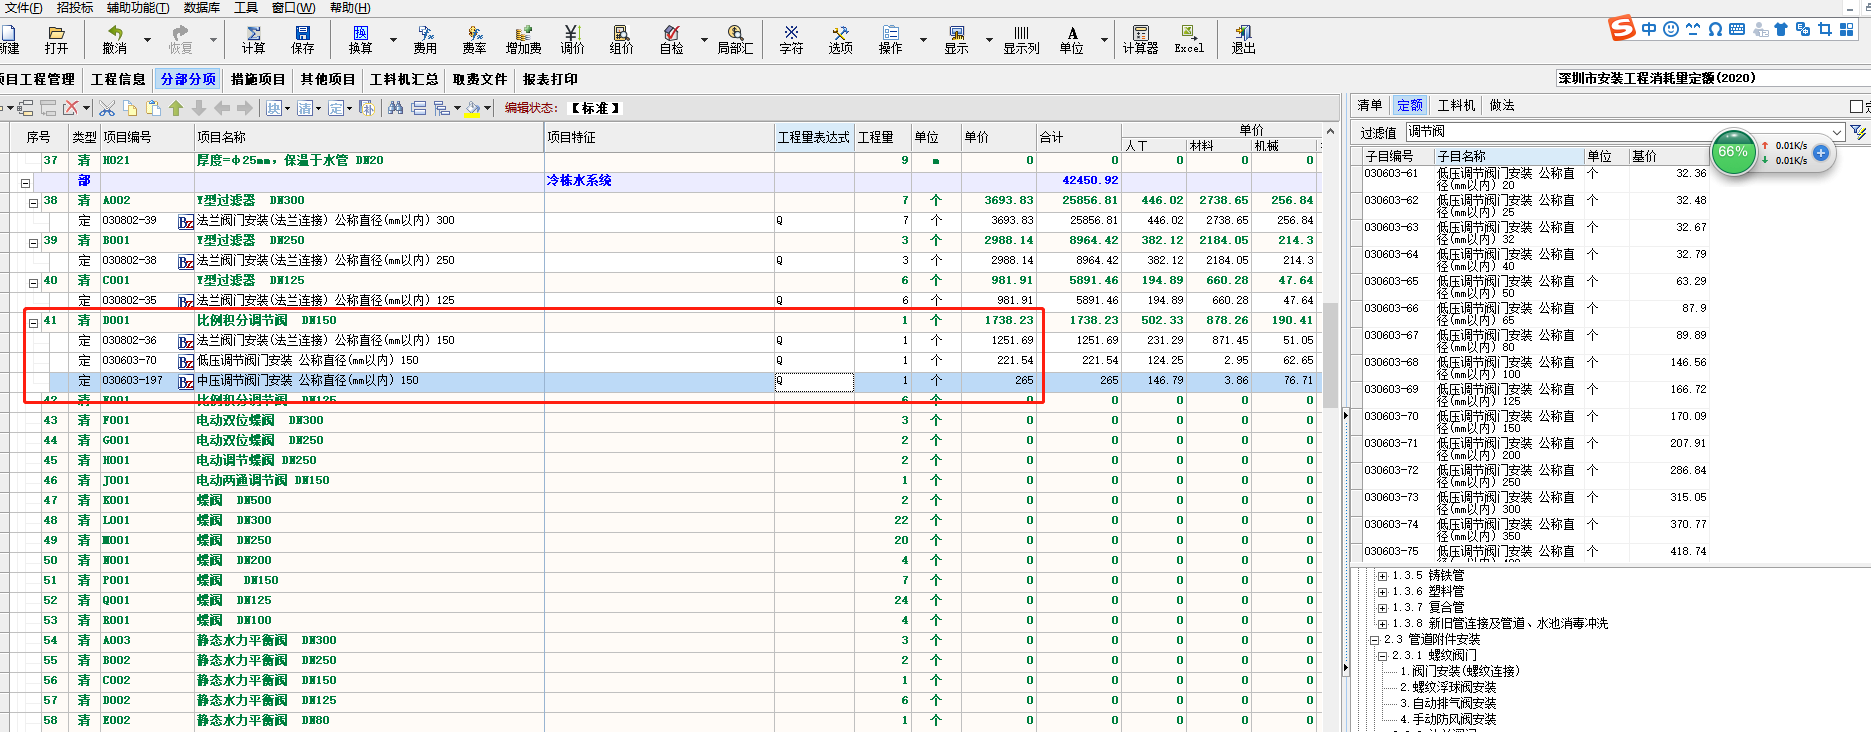Select the 做法 tab in right panel
This screenshot has width=1871, height=732.
1502,106
